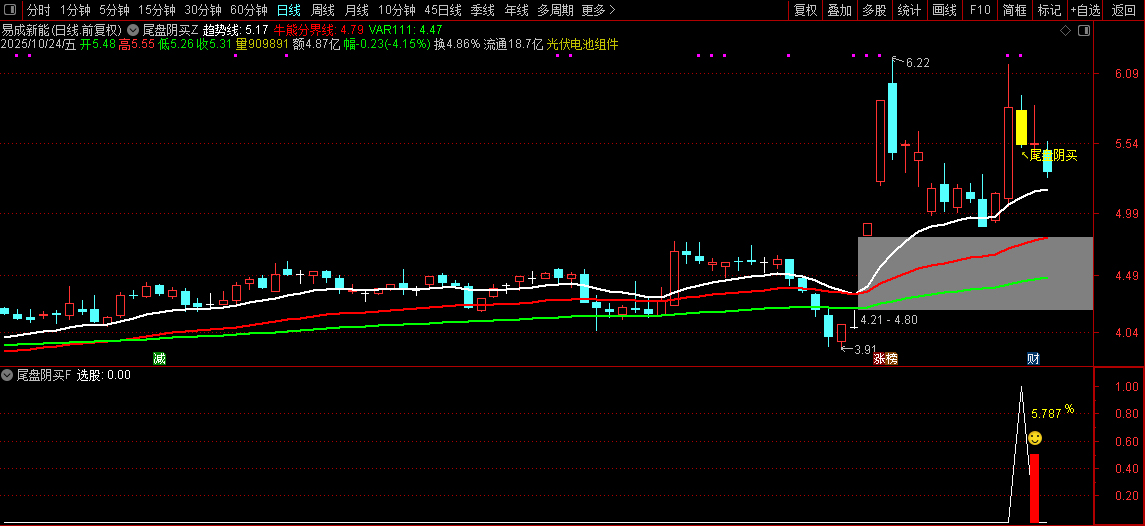Select the 日线 daily period
The height and width of the screenshot is (526, 1145).
(x=288, y=10)
